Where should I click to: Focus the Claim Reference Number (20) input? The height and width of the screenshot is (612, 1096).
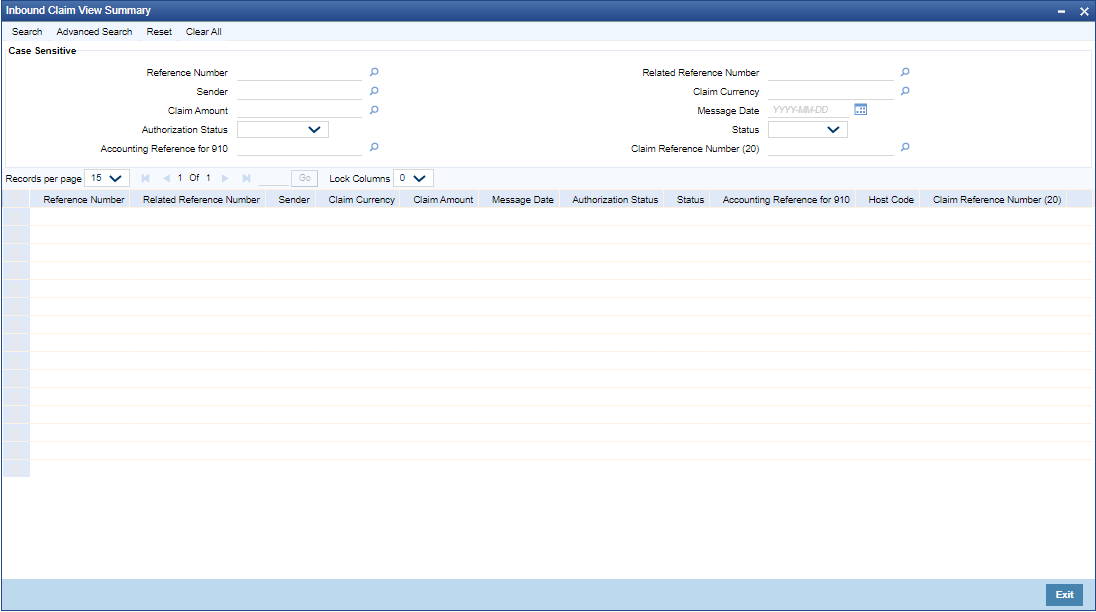[x=830, y=147]
